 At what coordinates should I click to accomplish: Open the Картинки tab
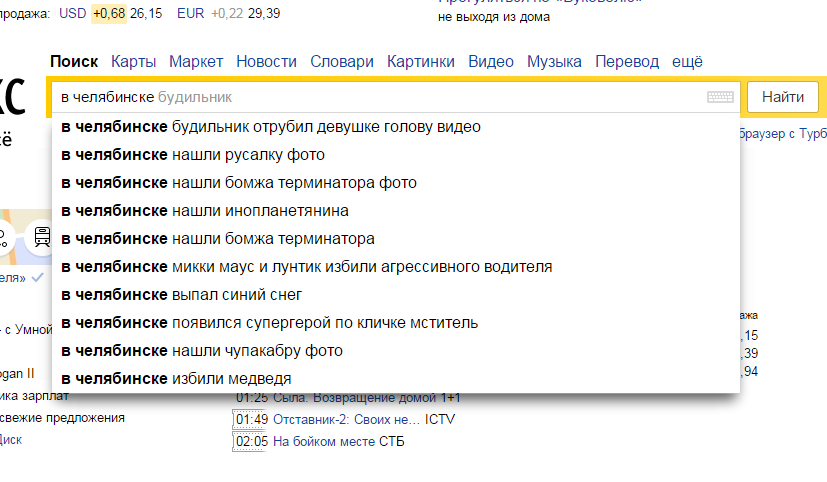click(421, 62)
